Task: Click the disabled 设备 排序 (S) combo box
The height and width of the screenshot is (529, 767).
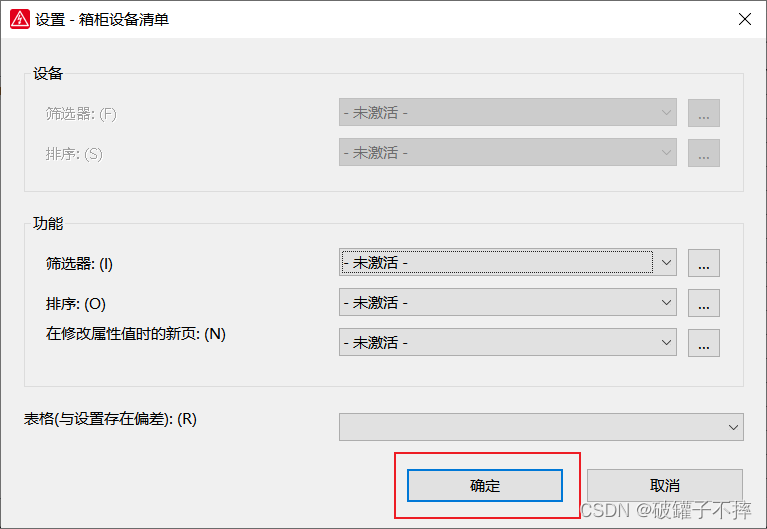Action: (x=507, y=153)
